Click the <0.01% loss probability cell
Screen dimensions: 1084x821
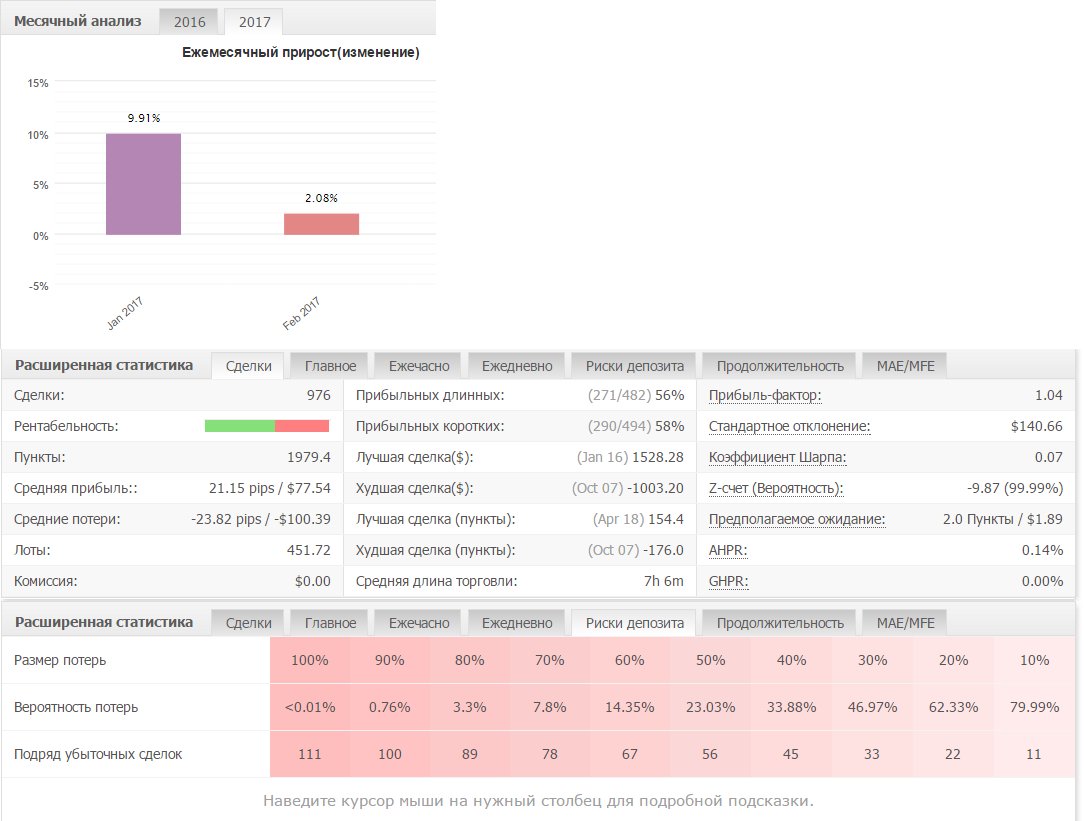coord(310,707)
